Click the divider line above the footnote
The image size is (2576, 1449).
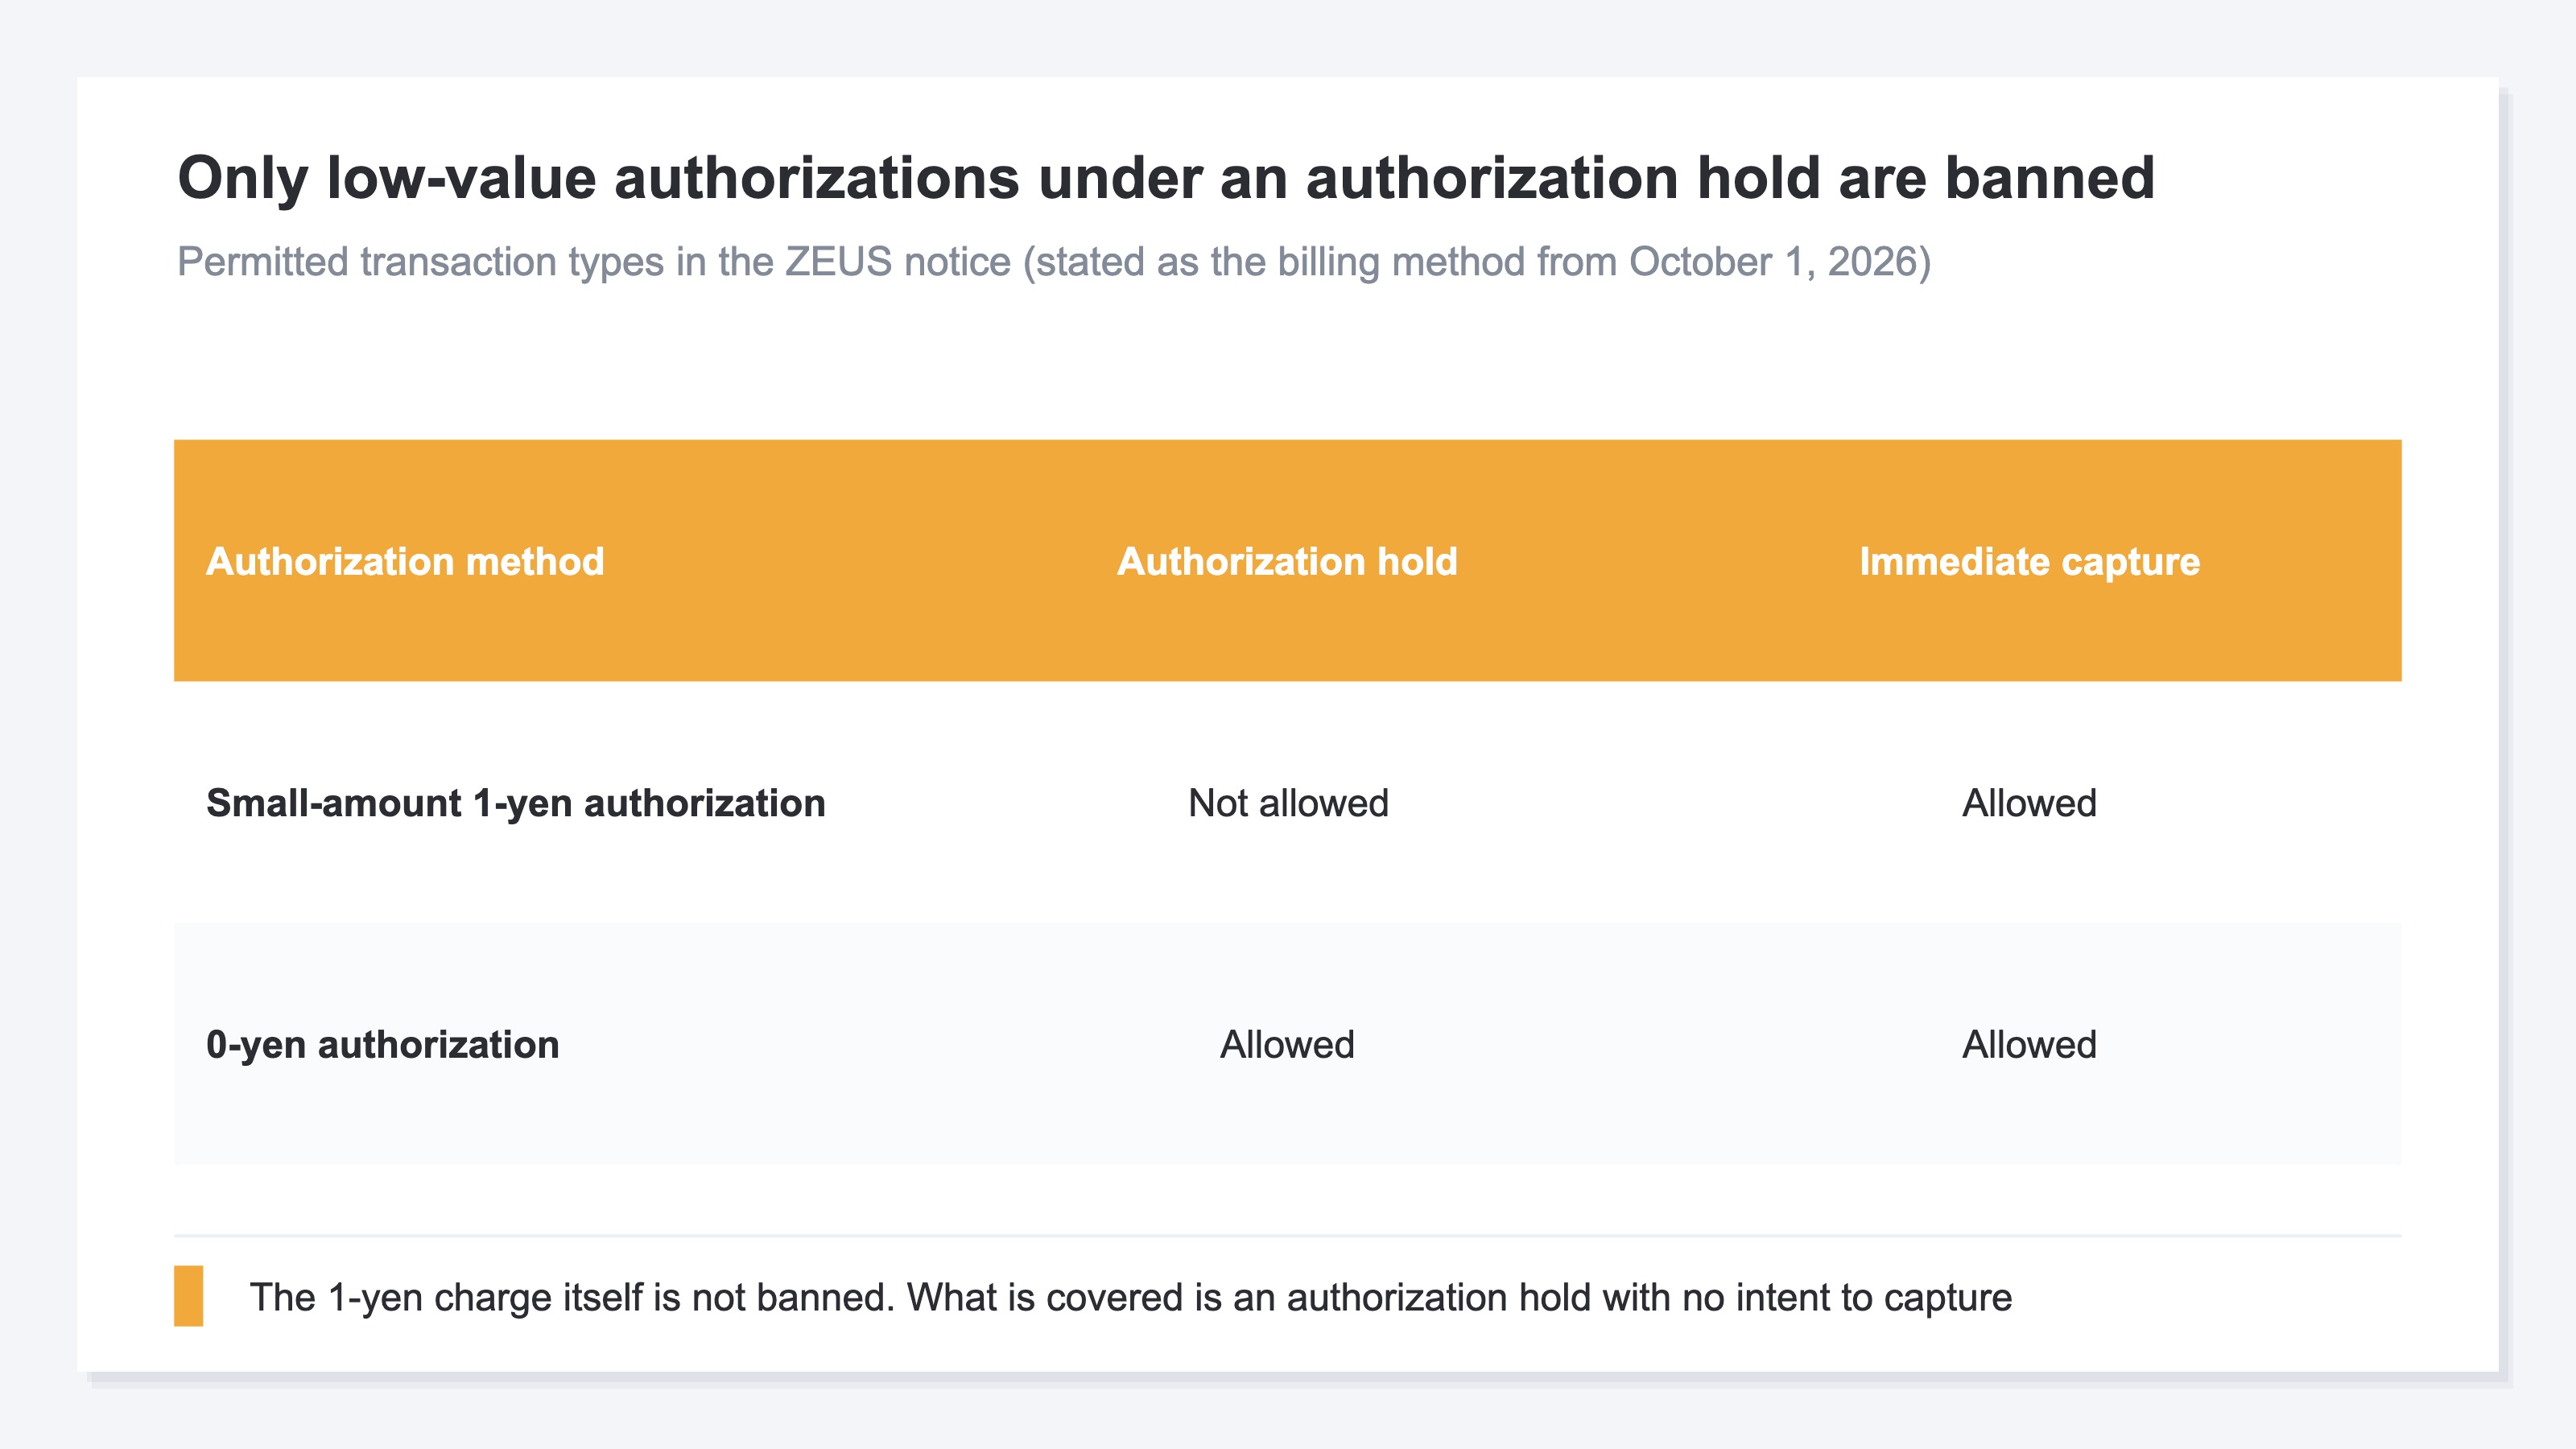coord(1288,1236)
